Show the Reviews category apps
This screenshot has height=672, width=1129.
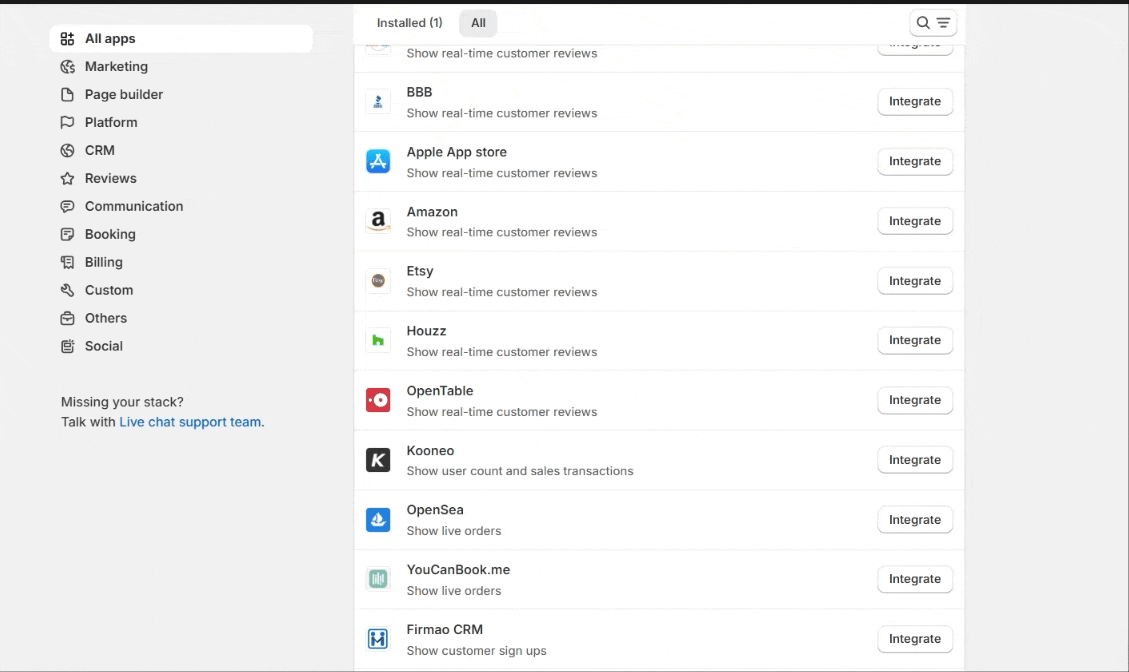click(x=110, y=179)
